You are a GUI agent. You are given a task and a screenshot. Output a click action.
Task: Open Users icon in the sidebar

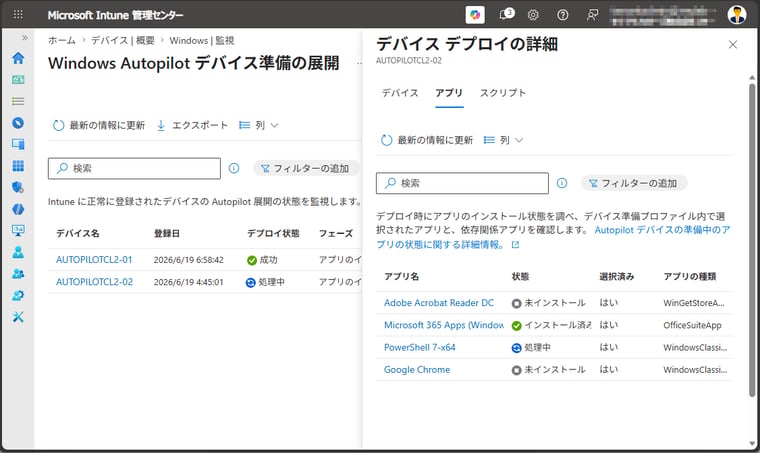pyautogui.click(x=18, y=252)
